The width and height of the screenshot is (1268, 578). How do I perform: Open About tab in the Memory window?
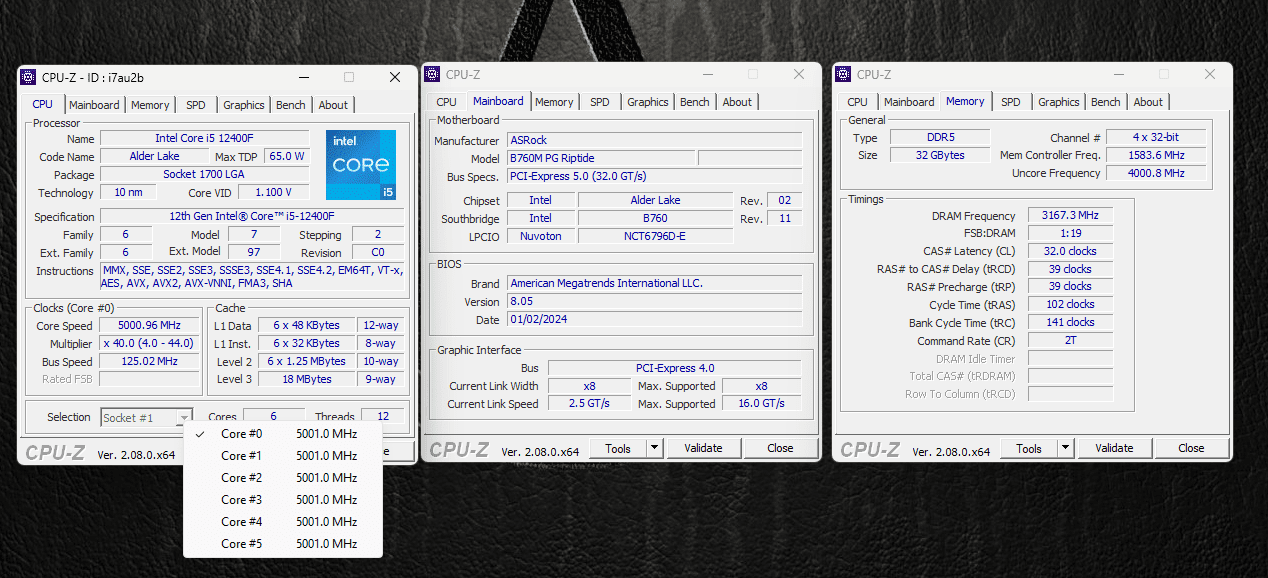click(x=1148, y=102)
